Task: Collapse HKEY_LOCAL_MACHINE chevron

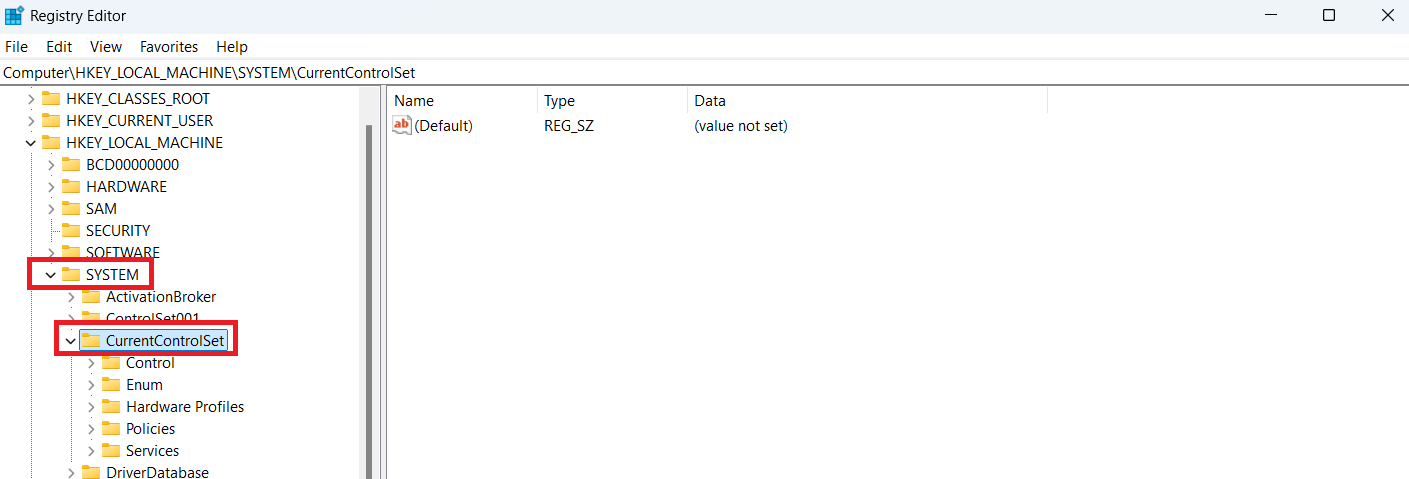Action: pyautogui.click(x=30, y=143)
